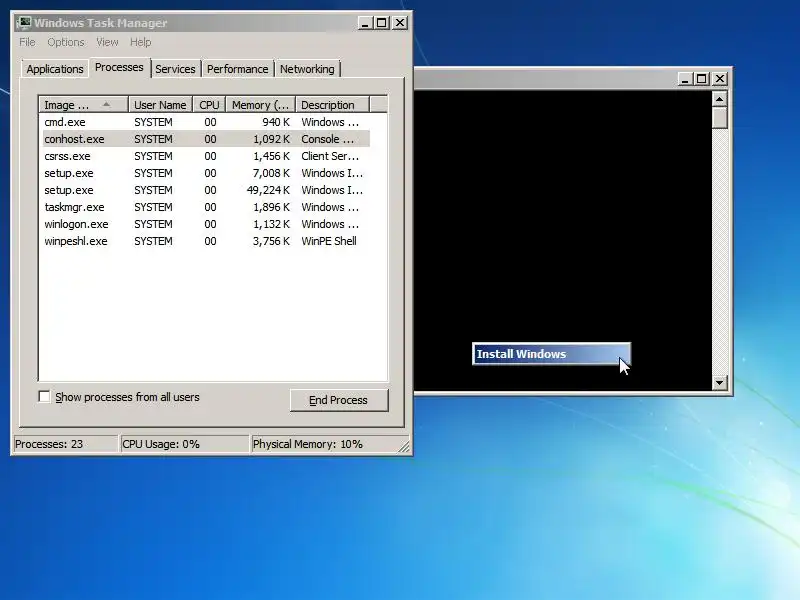
Task: Minimize the Windows Task Manager window
Action: (x=365, y=23)
